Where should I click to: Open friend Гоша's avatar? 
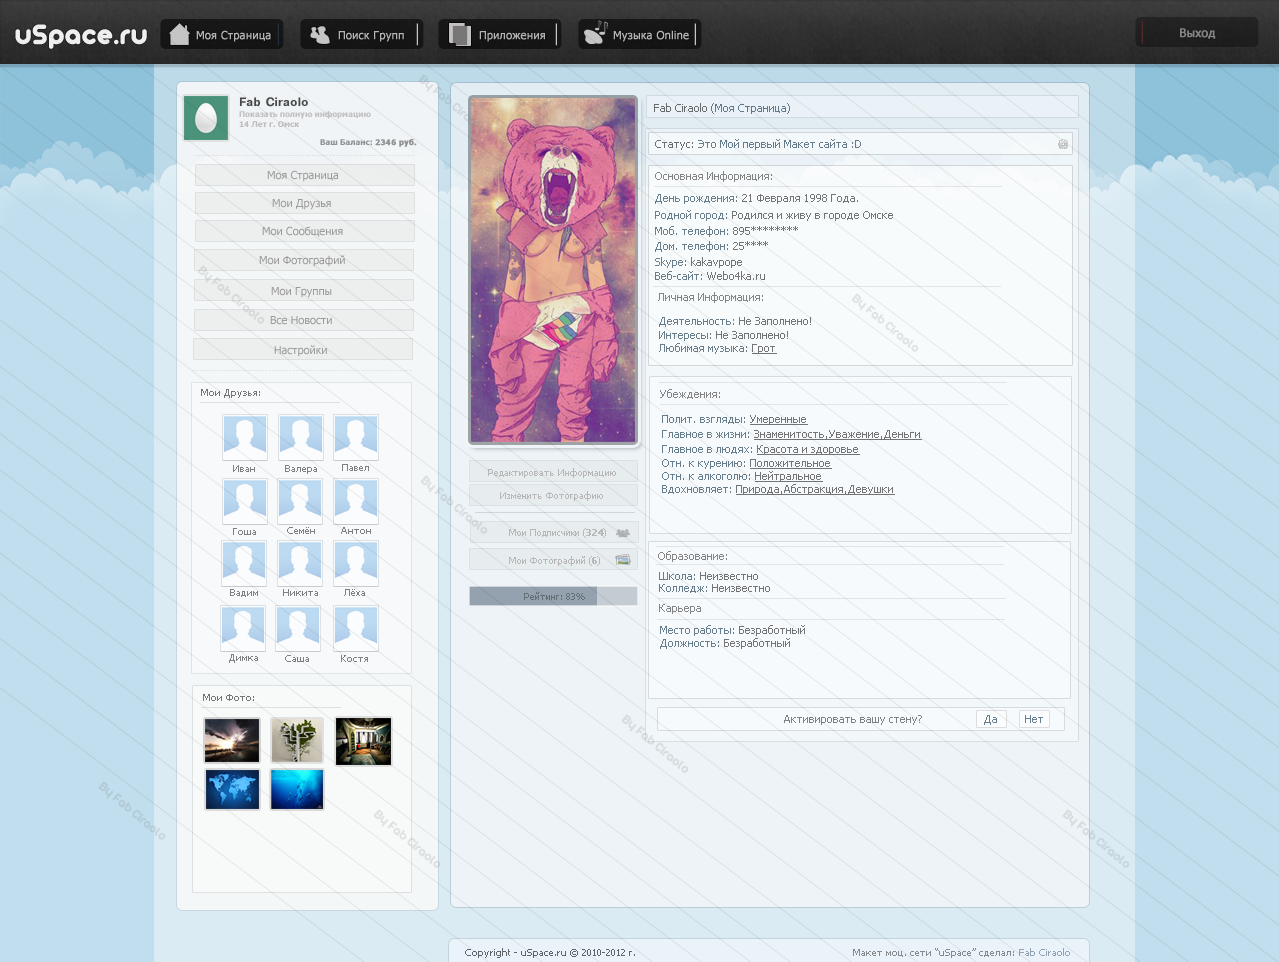(x=245, y=501)
